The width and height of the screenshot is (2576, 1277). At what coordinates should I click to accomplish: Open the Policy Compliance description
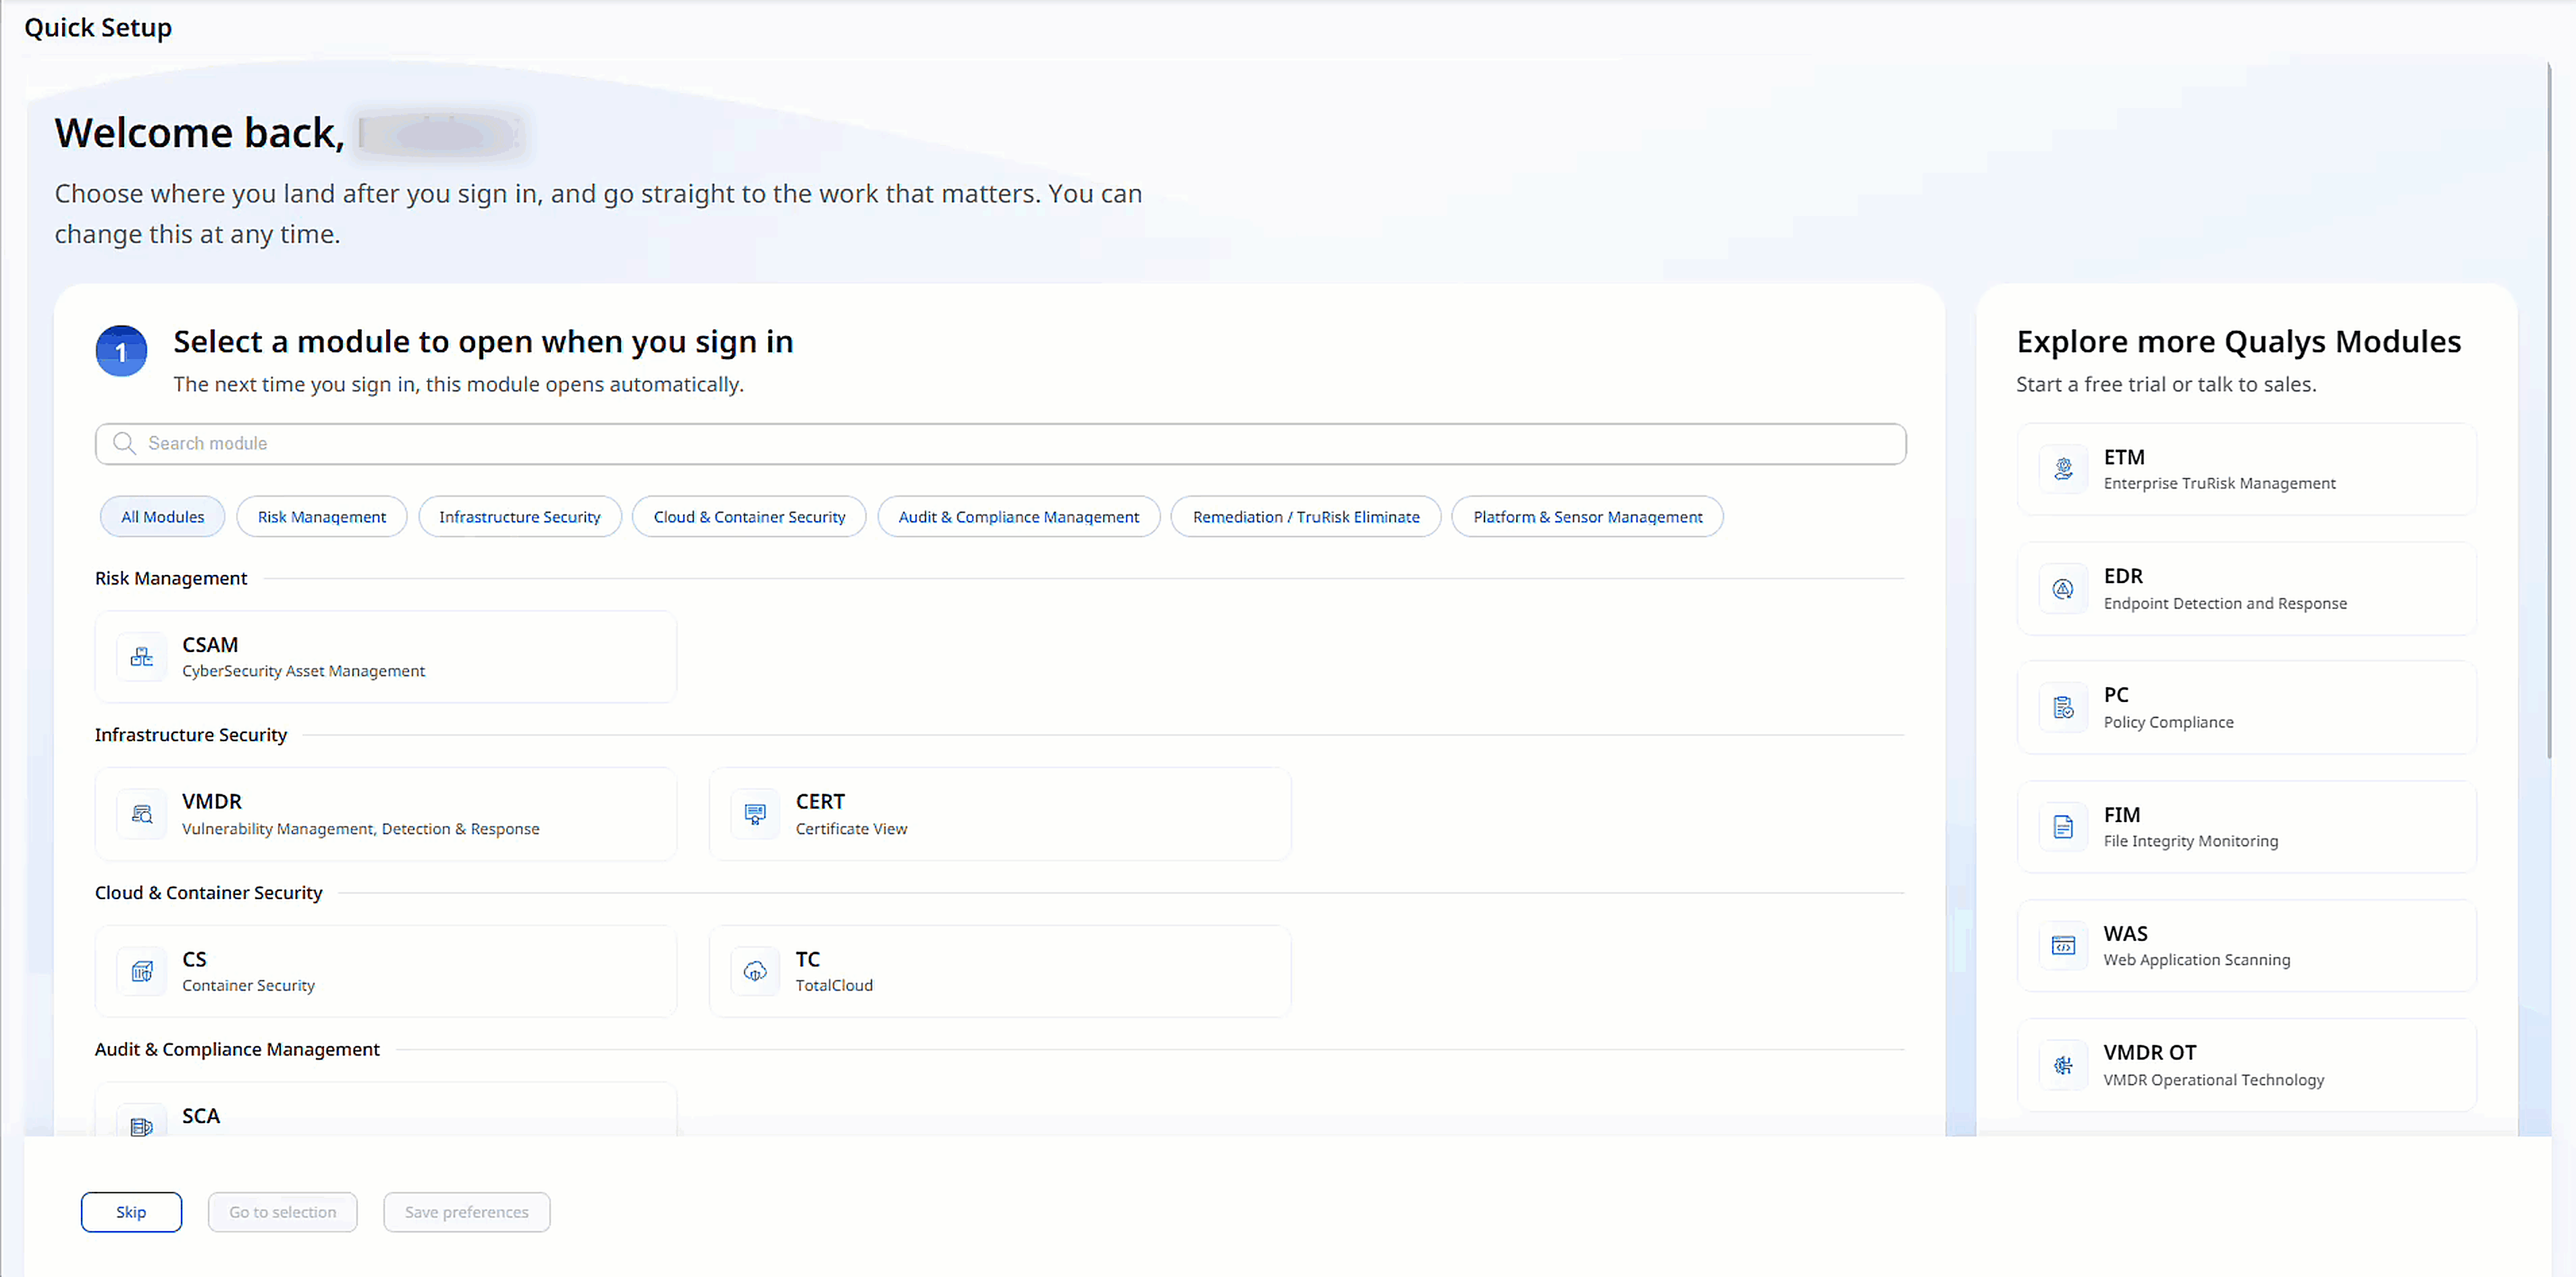[2168, 723]
